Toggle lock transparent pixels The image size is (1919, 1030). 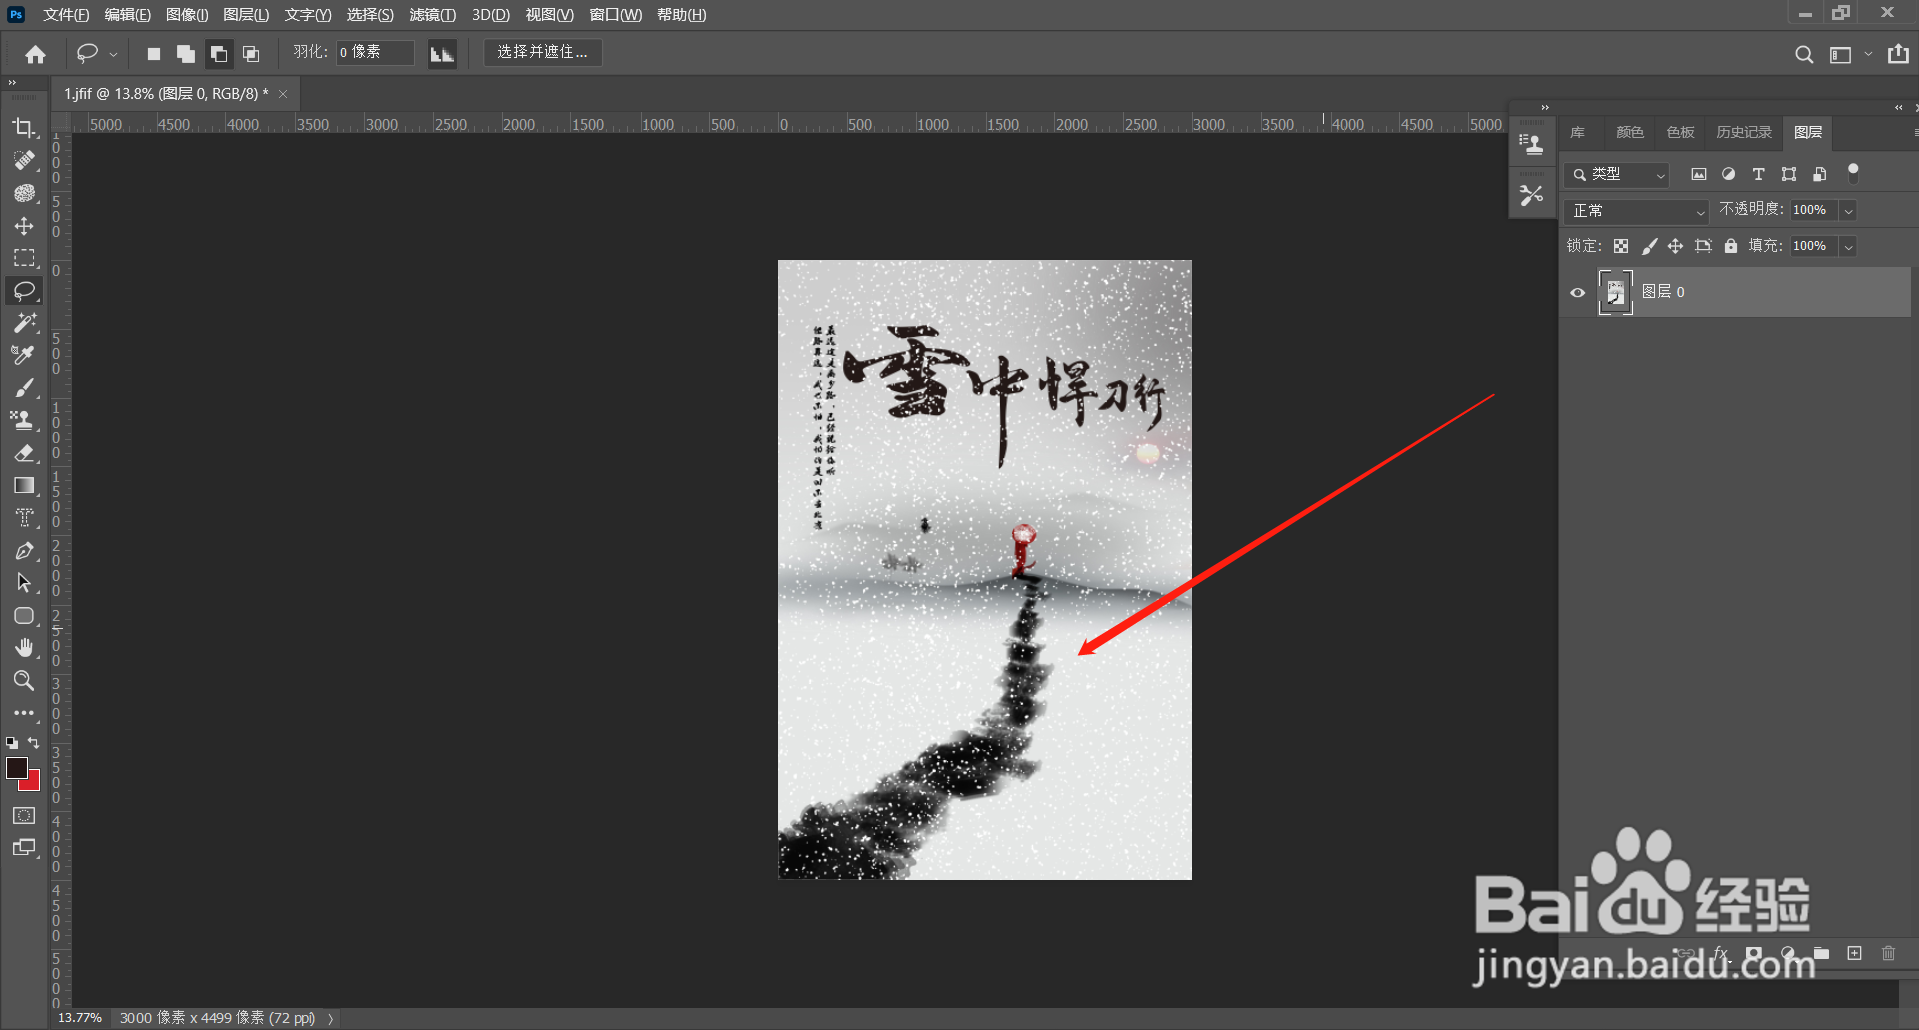[1621, 246]
